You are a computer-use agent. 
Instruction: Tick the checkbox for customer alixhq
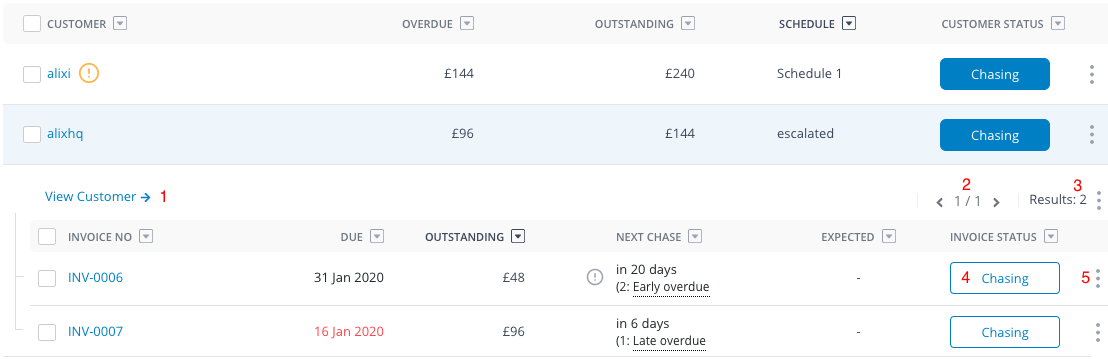(32, 134)
